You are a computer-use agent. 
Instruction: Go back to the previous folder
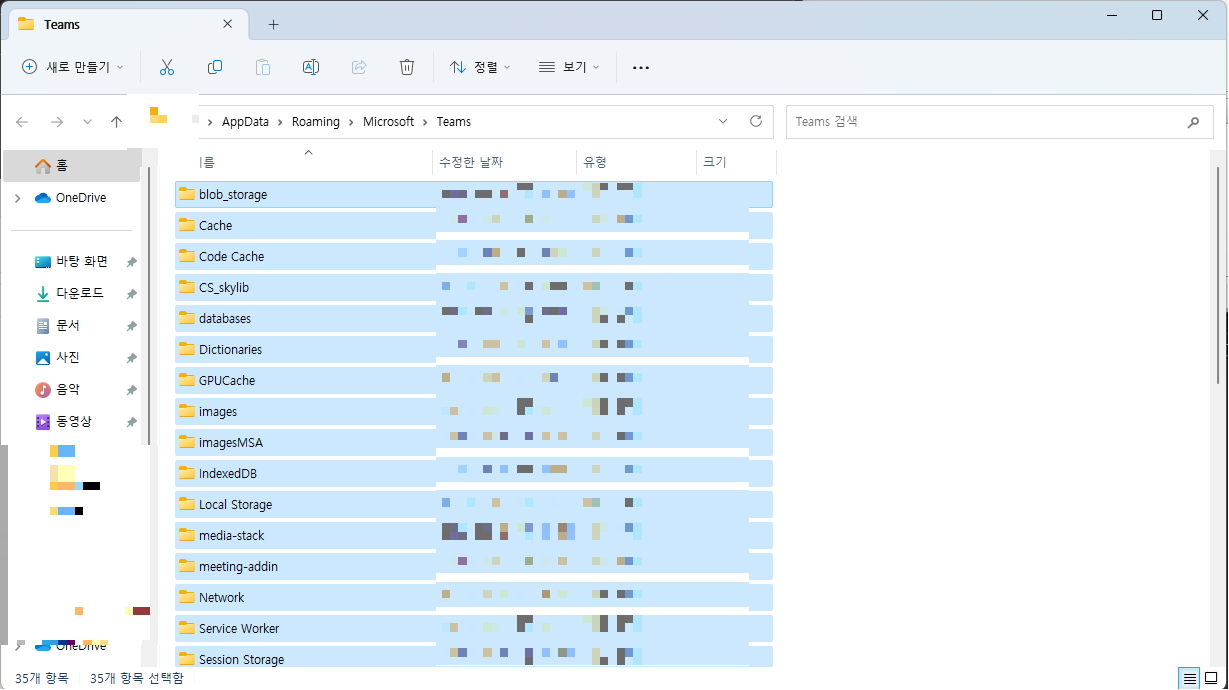click(22, 121)
